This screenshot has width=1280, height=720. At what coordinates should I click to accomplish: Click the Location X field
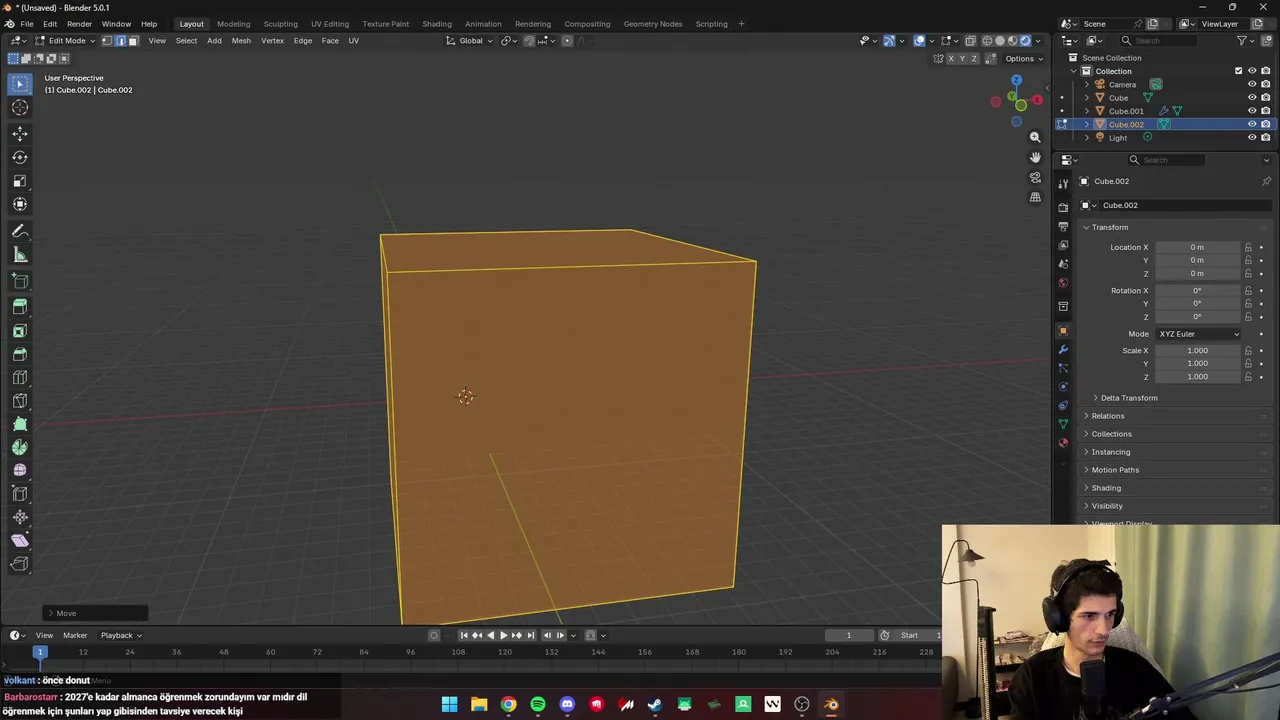point(1197,247)
